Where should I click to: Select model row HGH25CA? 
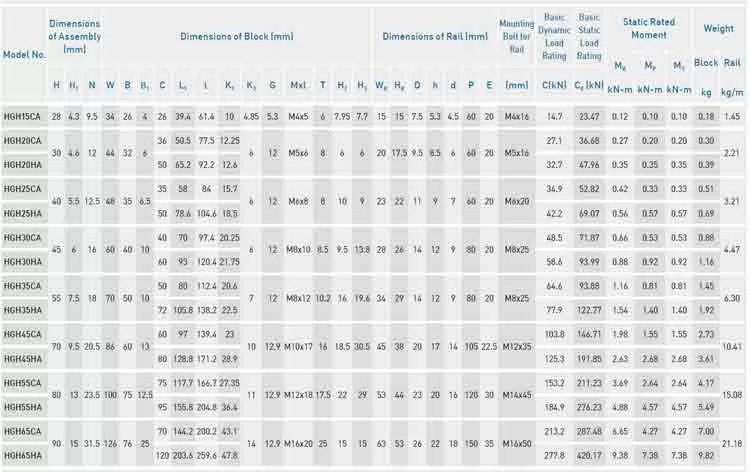pos(22,189)
